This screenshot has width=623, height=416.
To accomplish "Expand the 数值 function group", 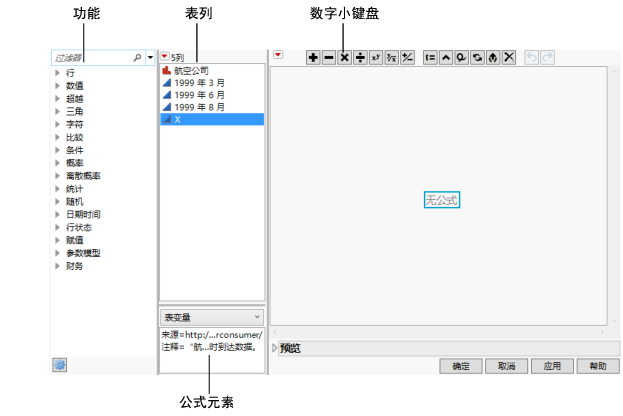I will pos(58,86).
